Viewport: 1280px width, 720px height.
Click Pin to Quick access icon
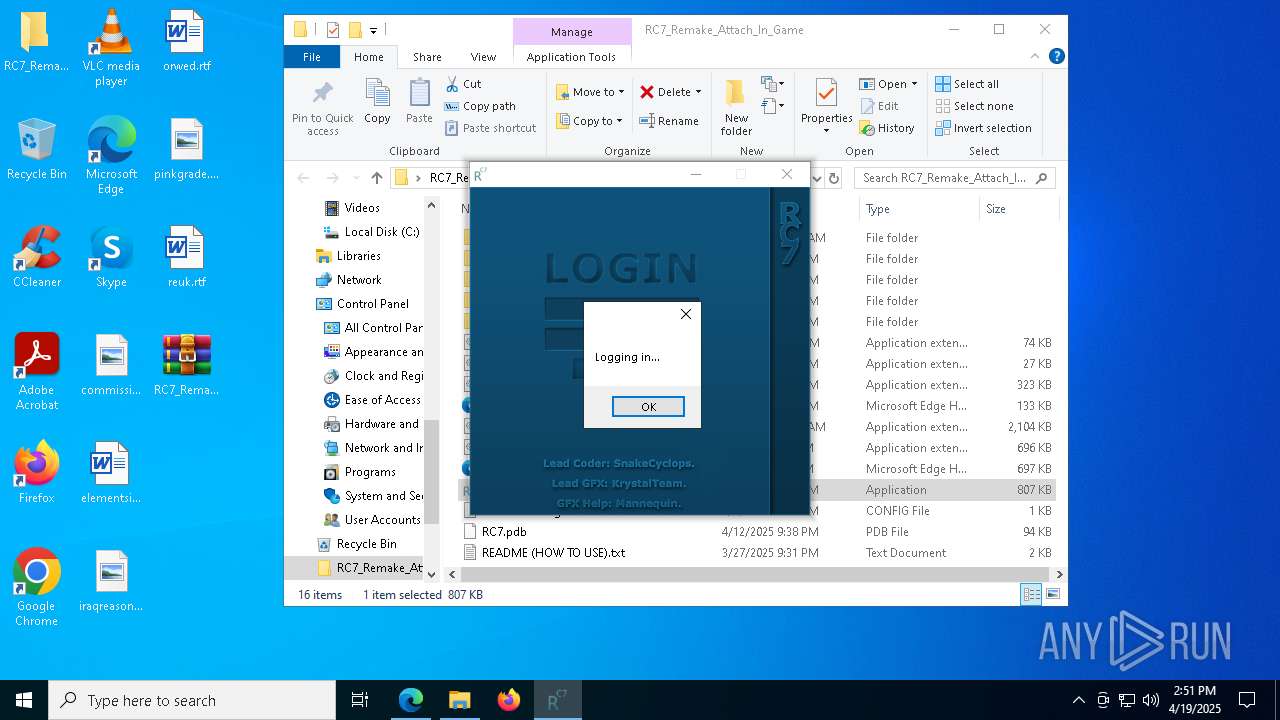pyautogui.click(x=322, y=107)
